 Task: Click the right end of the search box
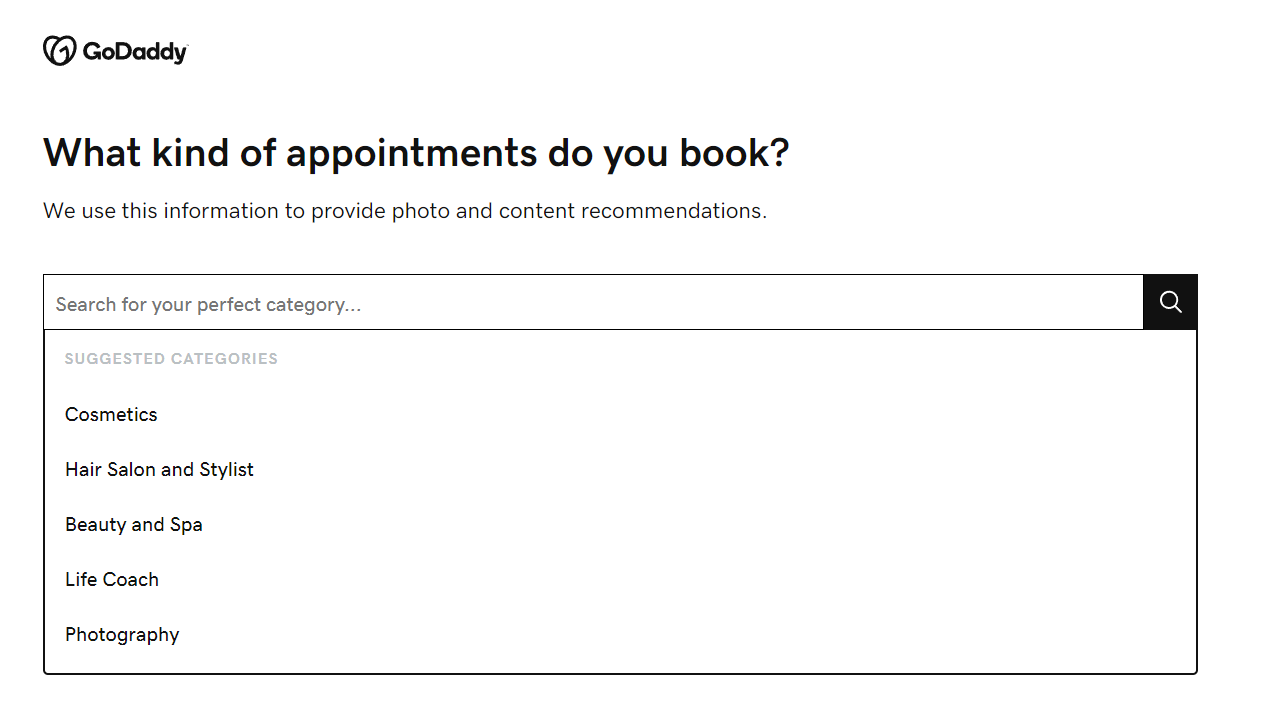coord(1110,303)
